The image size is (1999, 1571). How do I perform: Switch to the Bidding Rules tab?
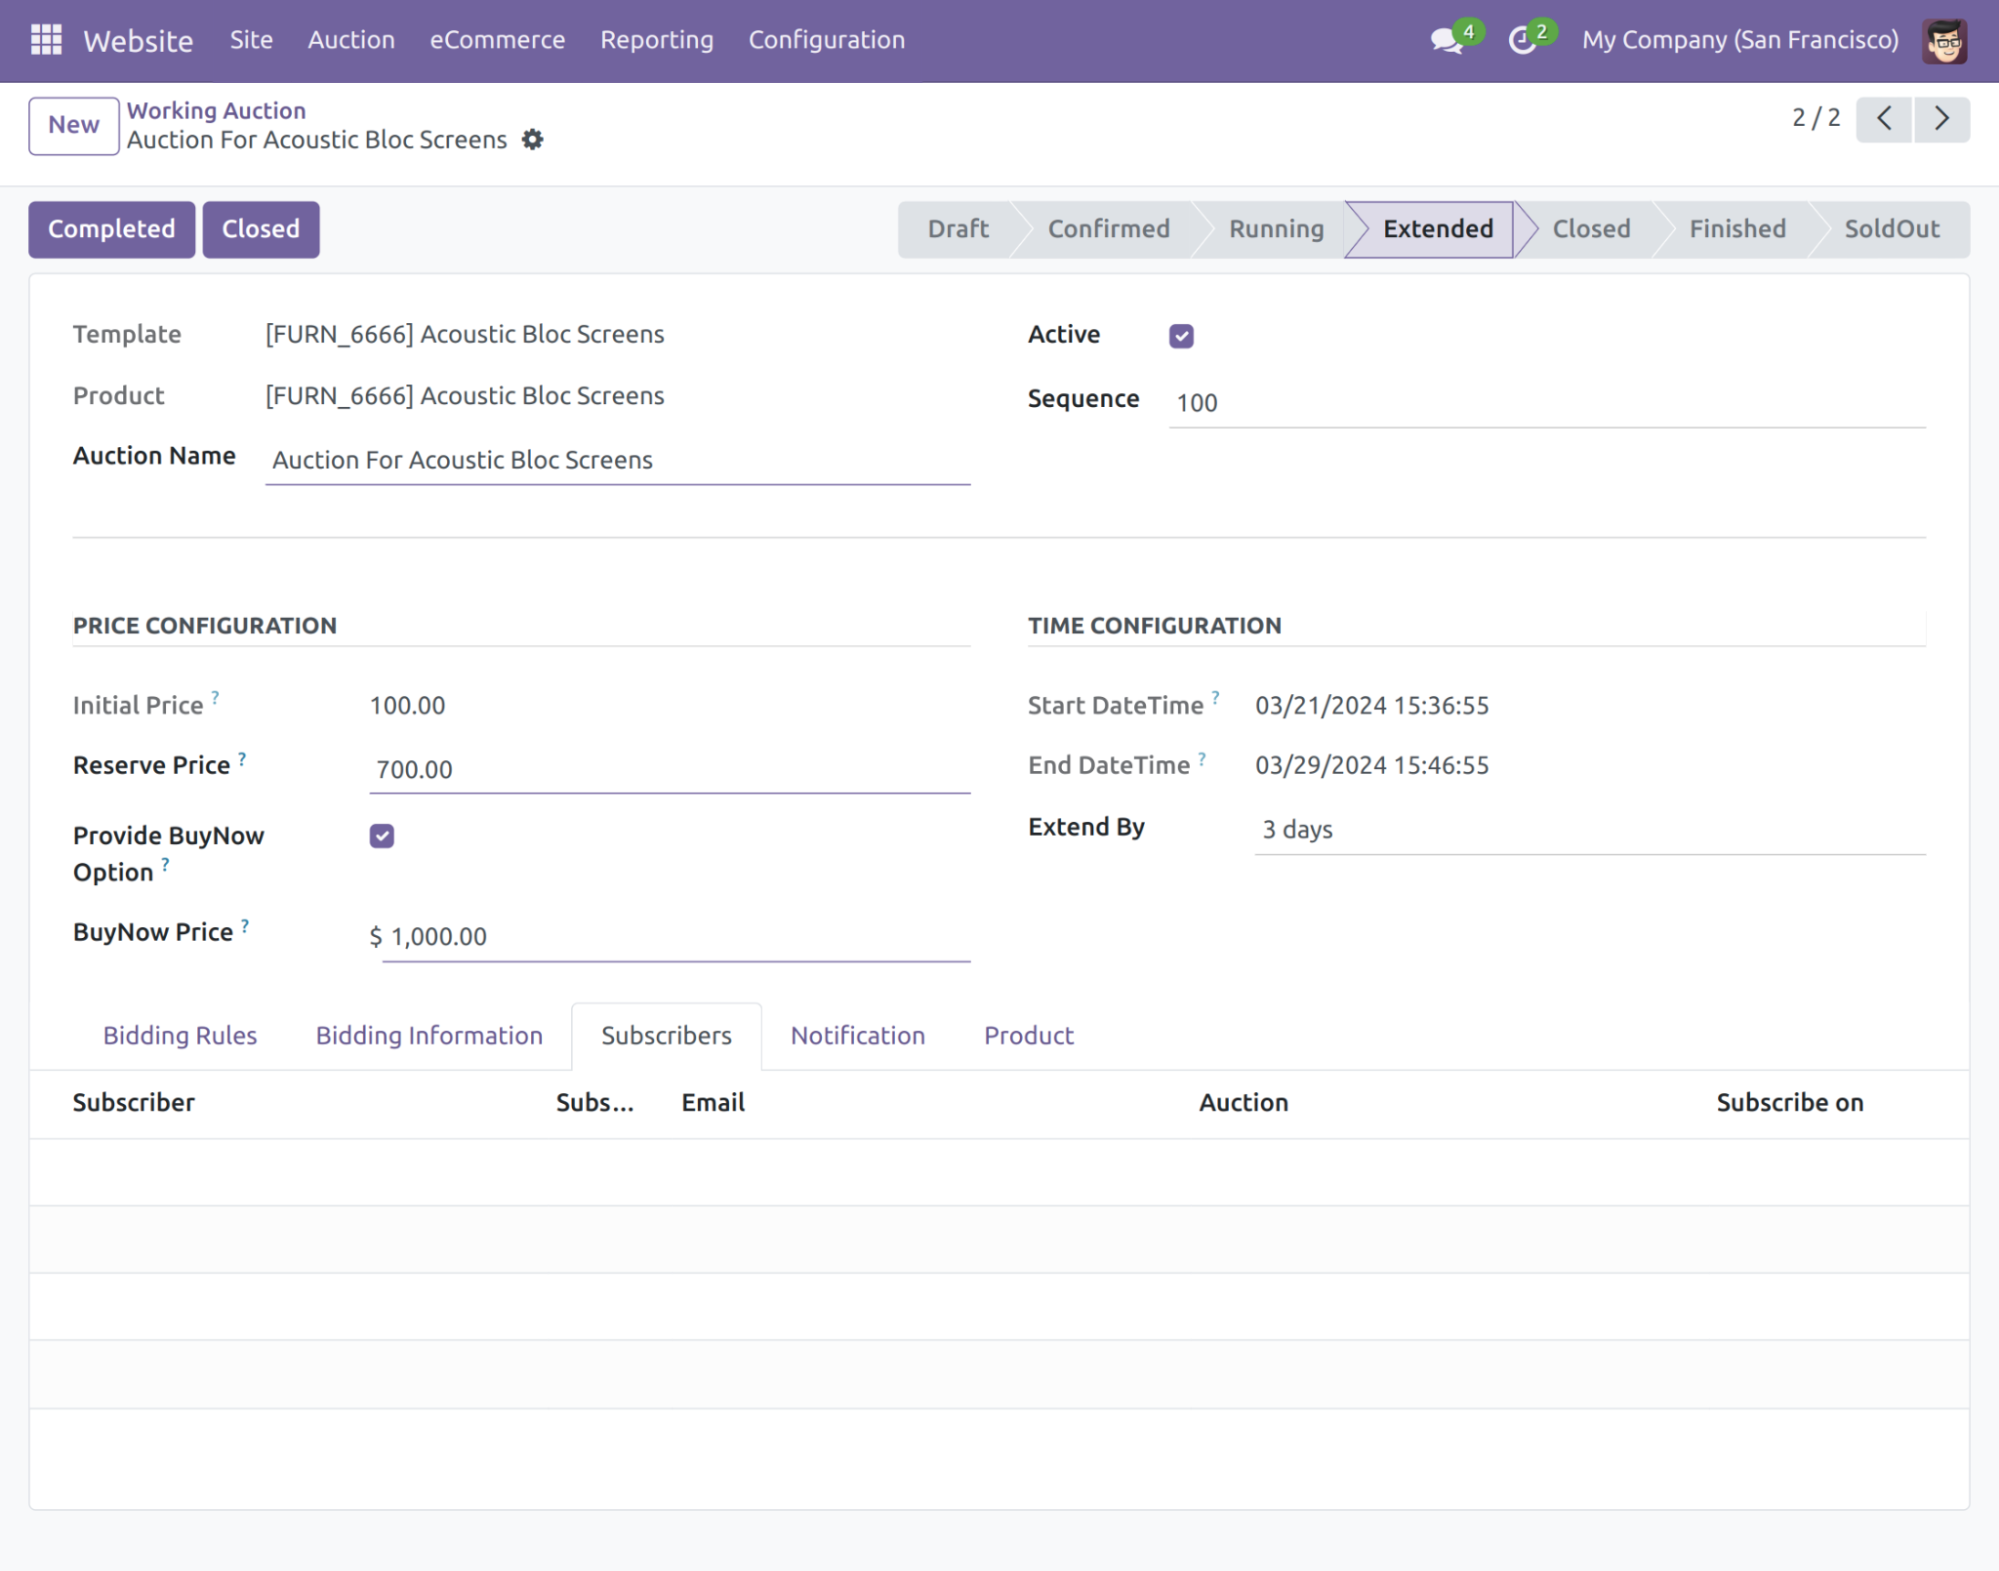point(180,1035)
